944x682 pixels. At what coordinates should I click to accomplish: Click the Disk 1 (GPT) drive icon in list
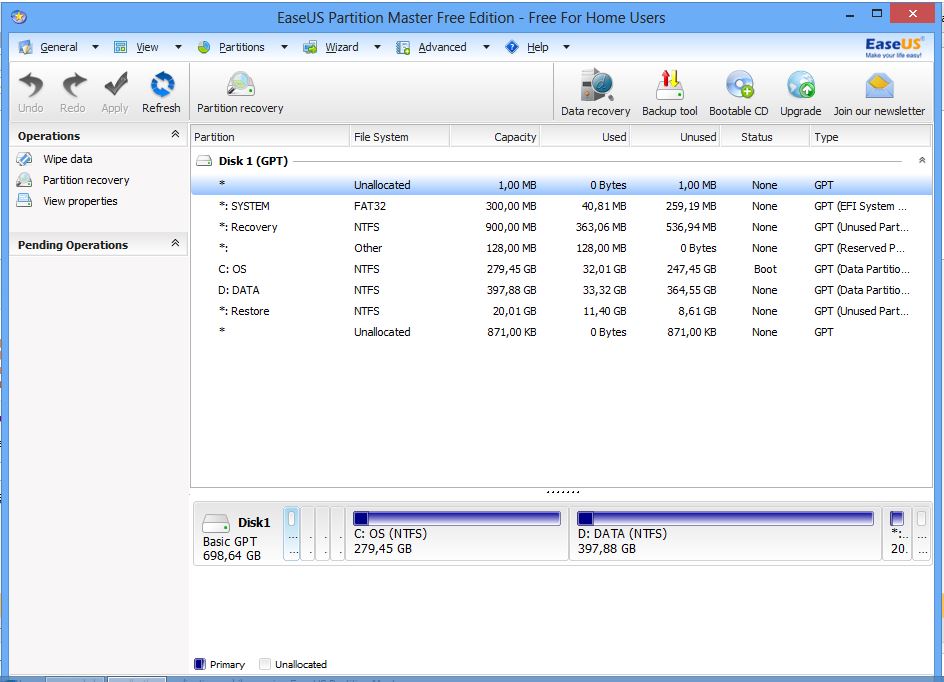[x=205, y=161]
